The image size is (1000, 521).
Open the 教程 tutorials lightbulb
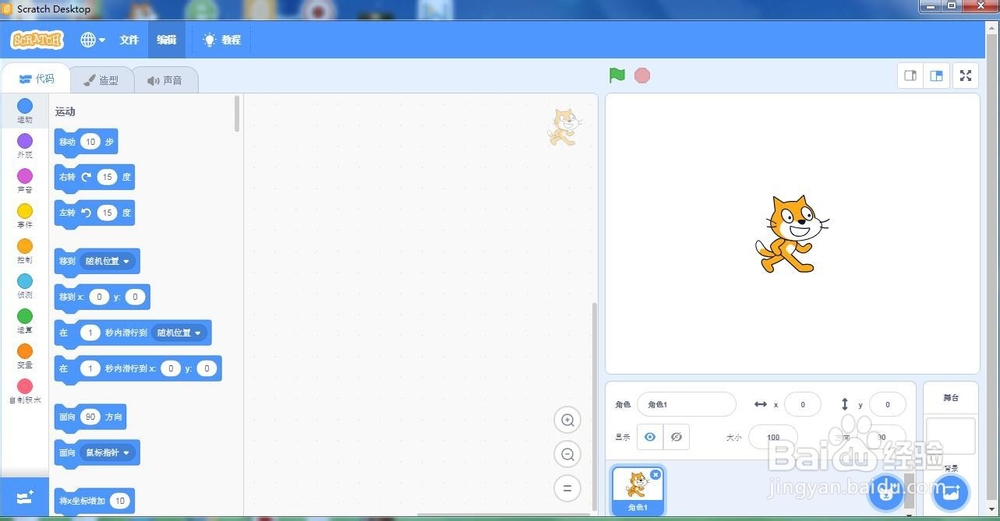(x=222, y=40)
